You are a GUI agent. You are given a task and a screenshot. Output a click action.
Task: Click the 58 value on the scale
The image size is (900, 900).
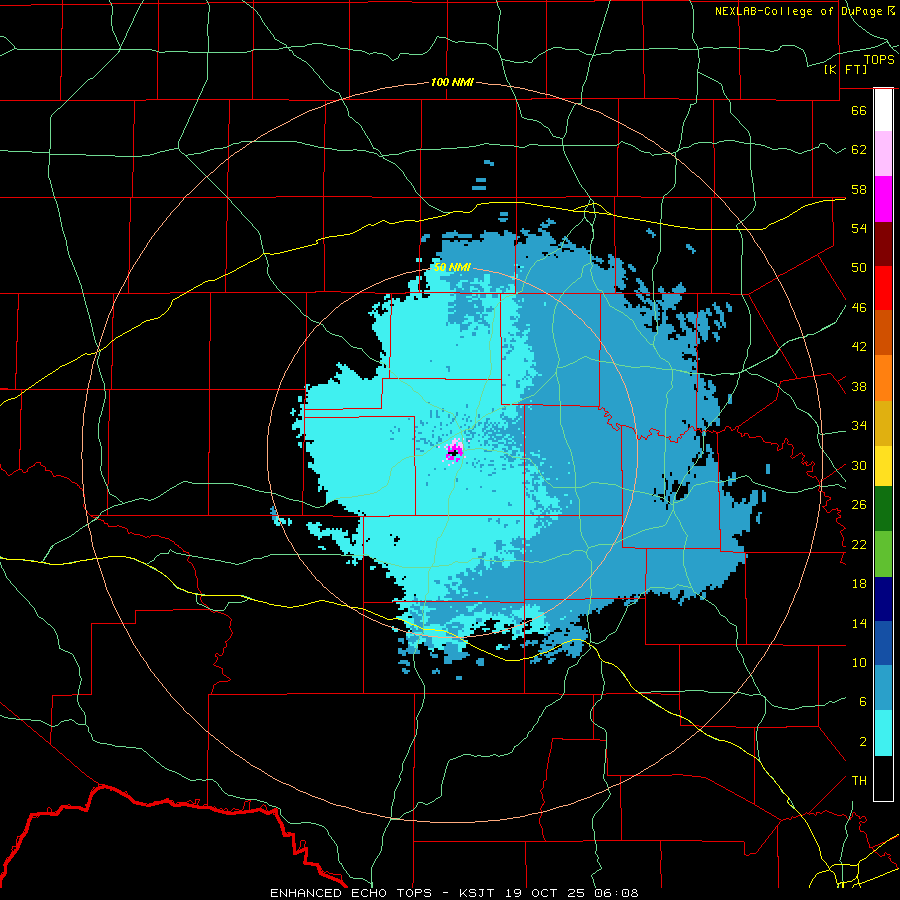click(x=859, y=189)
